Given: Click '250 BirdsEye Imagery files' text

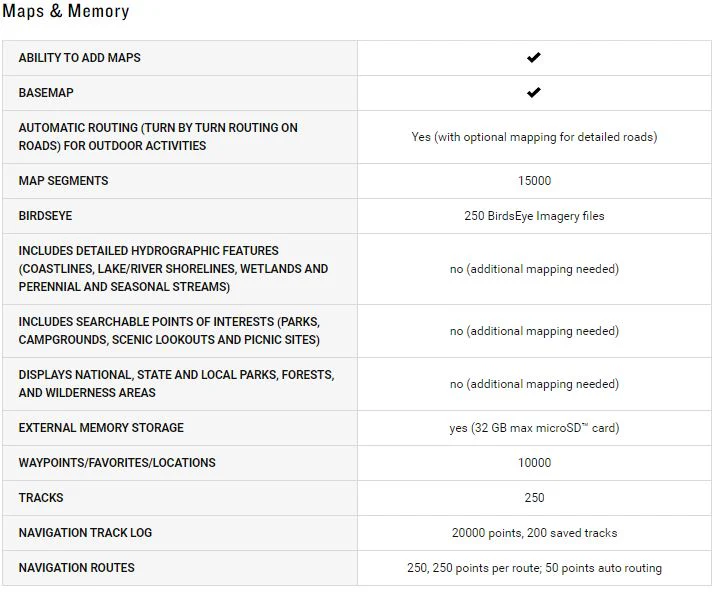Looking at the screenshot, I should [534, 216].
